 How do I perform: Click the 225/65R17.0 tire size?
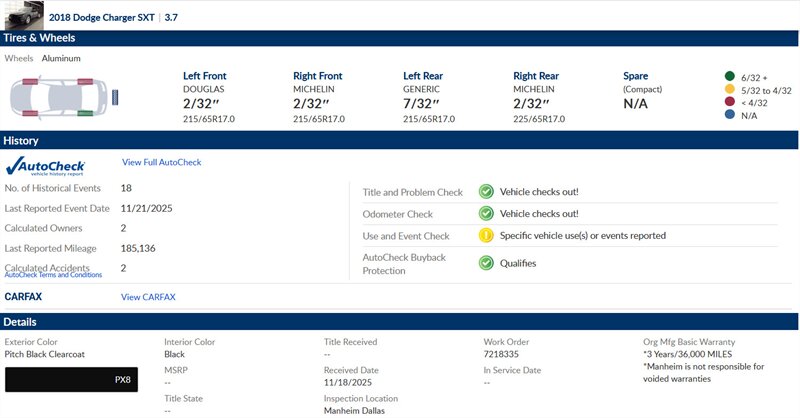click(539, 119)
